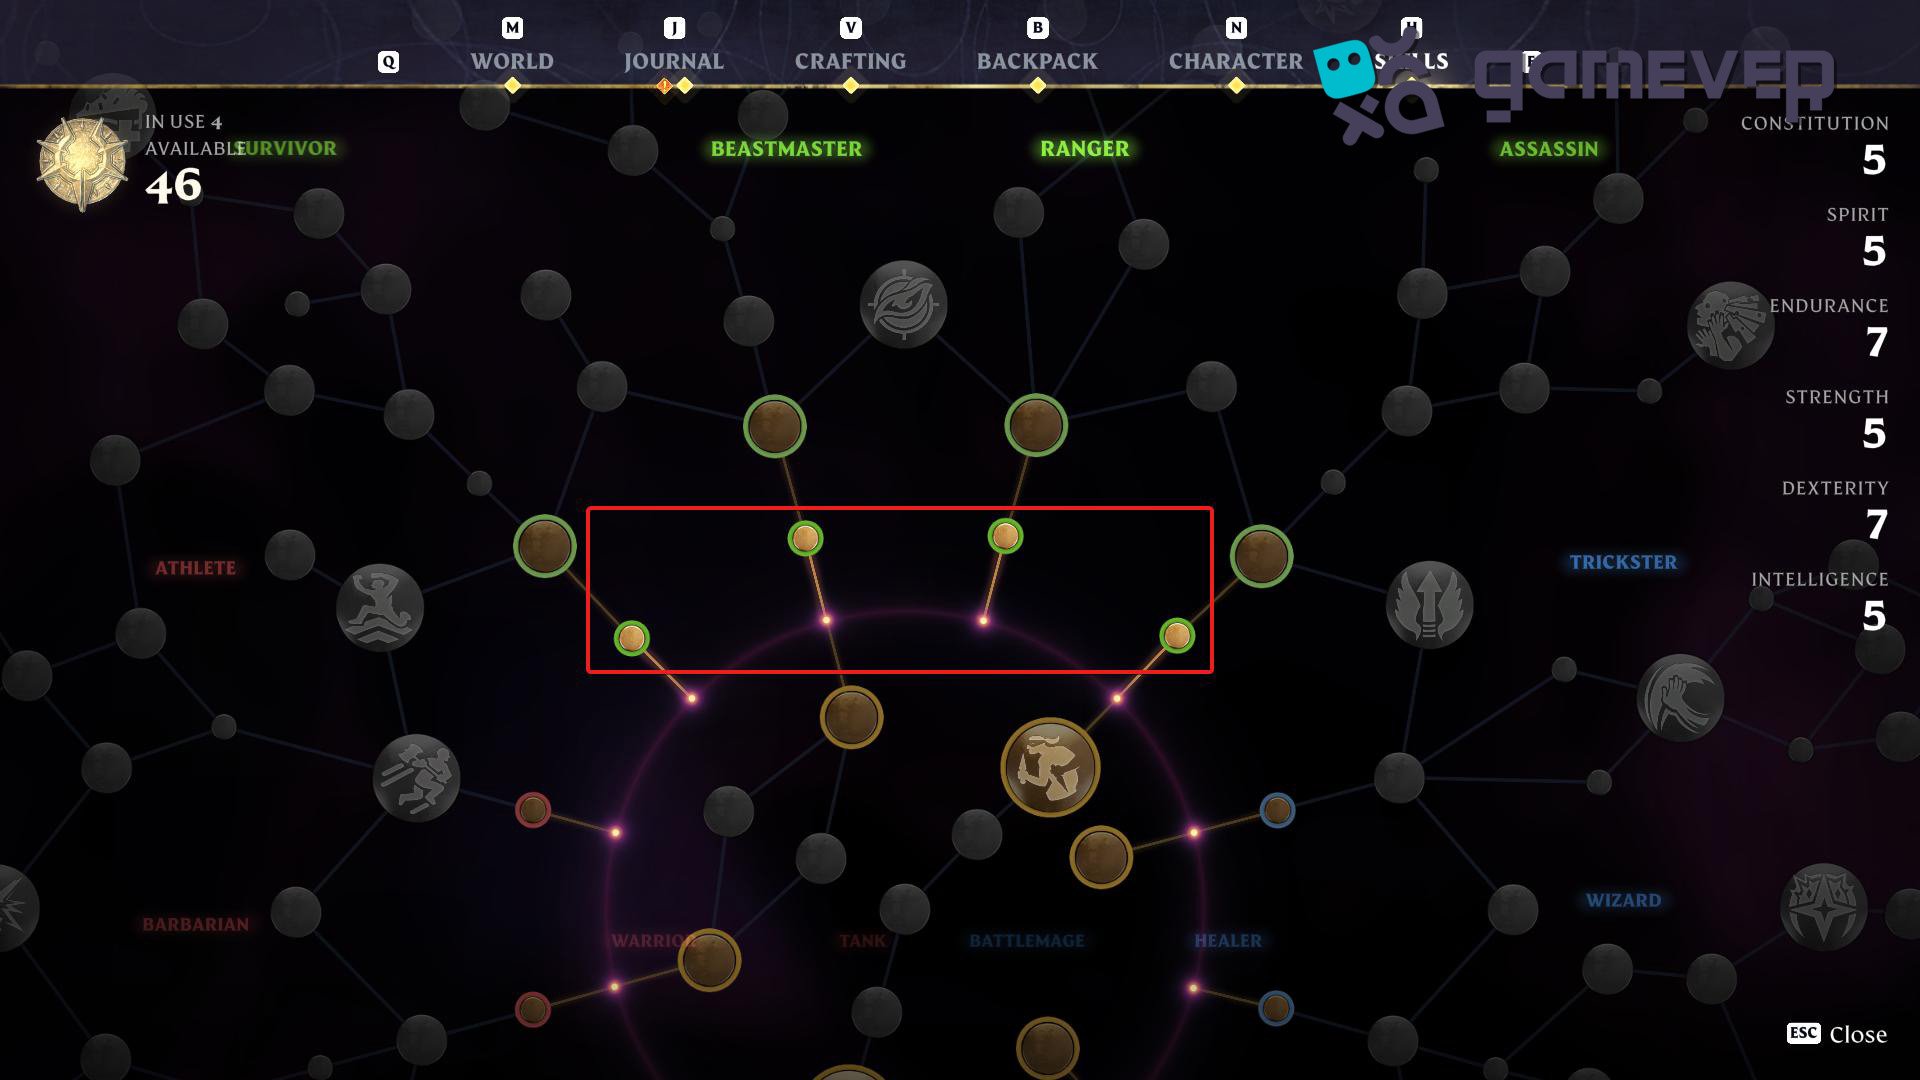Select the unlocked golden fist skill node
1920x1080 pixels.
coord(1050,767)
